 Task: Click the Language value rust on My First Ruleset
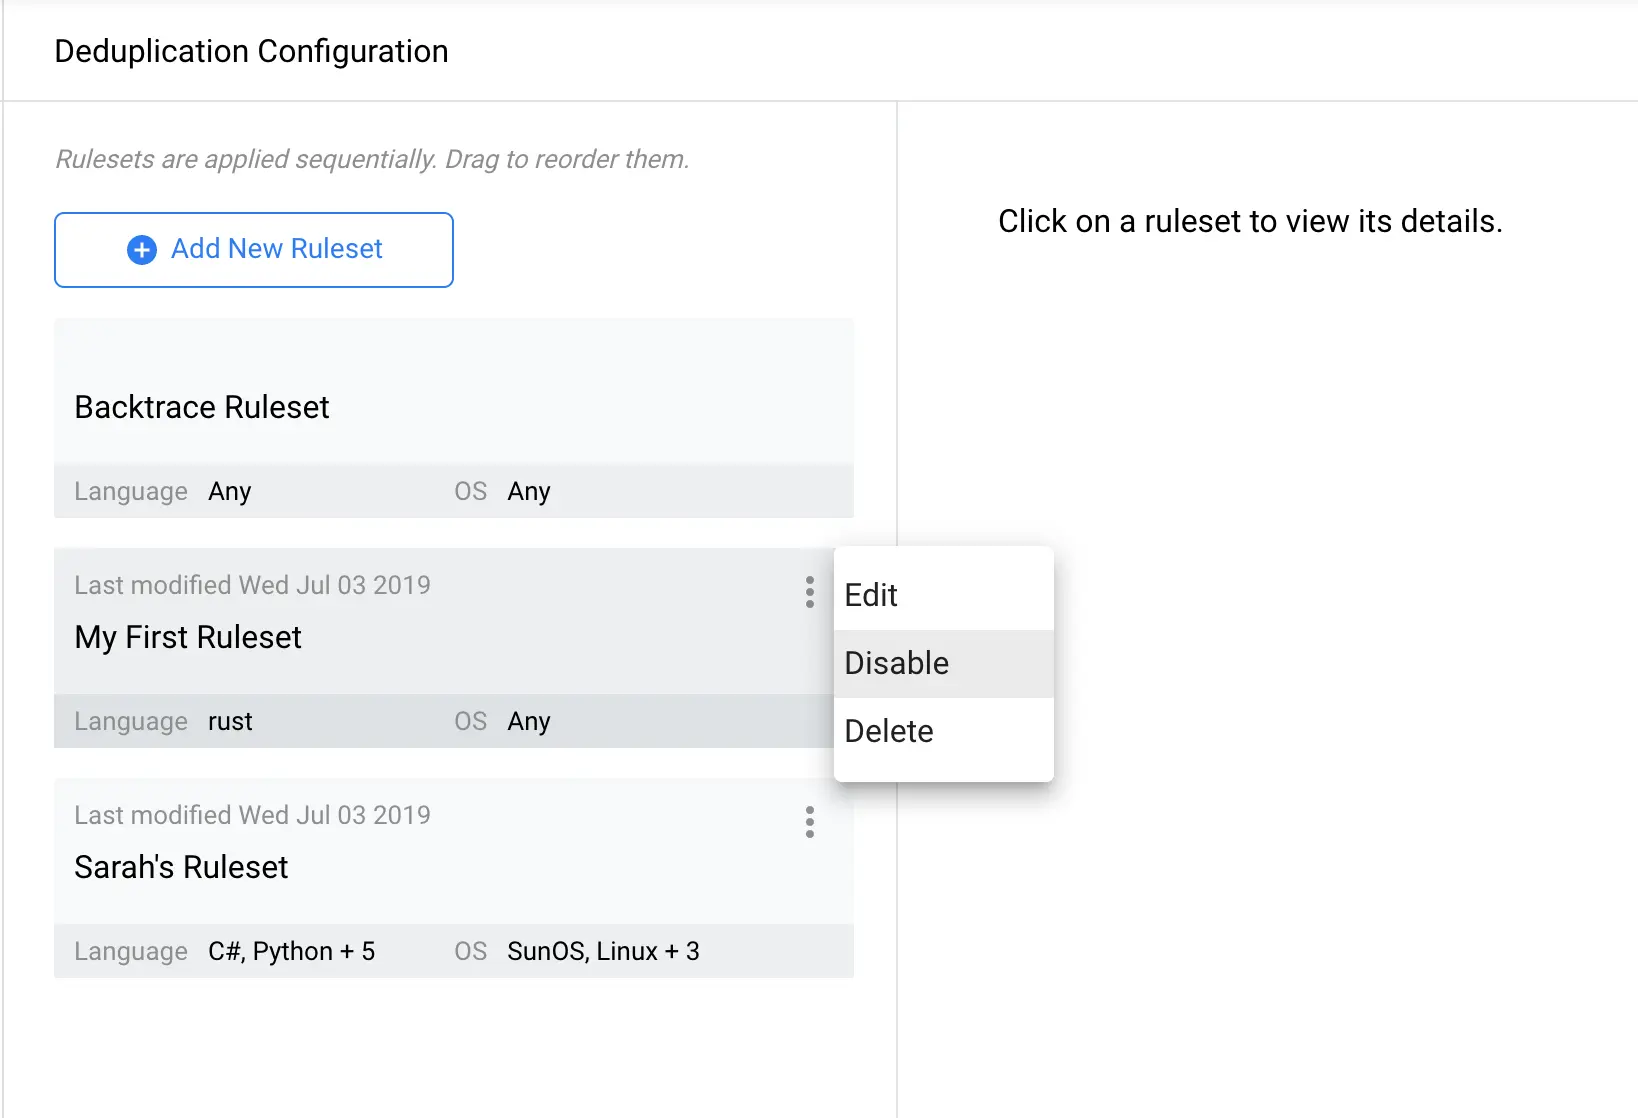pyautogui.click(x=230, y=721)
